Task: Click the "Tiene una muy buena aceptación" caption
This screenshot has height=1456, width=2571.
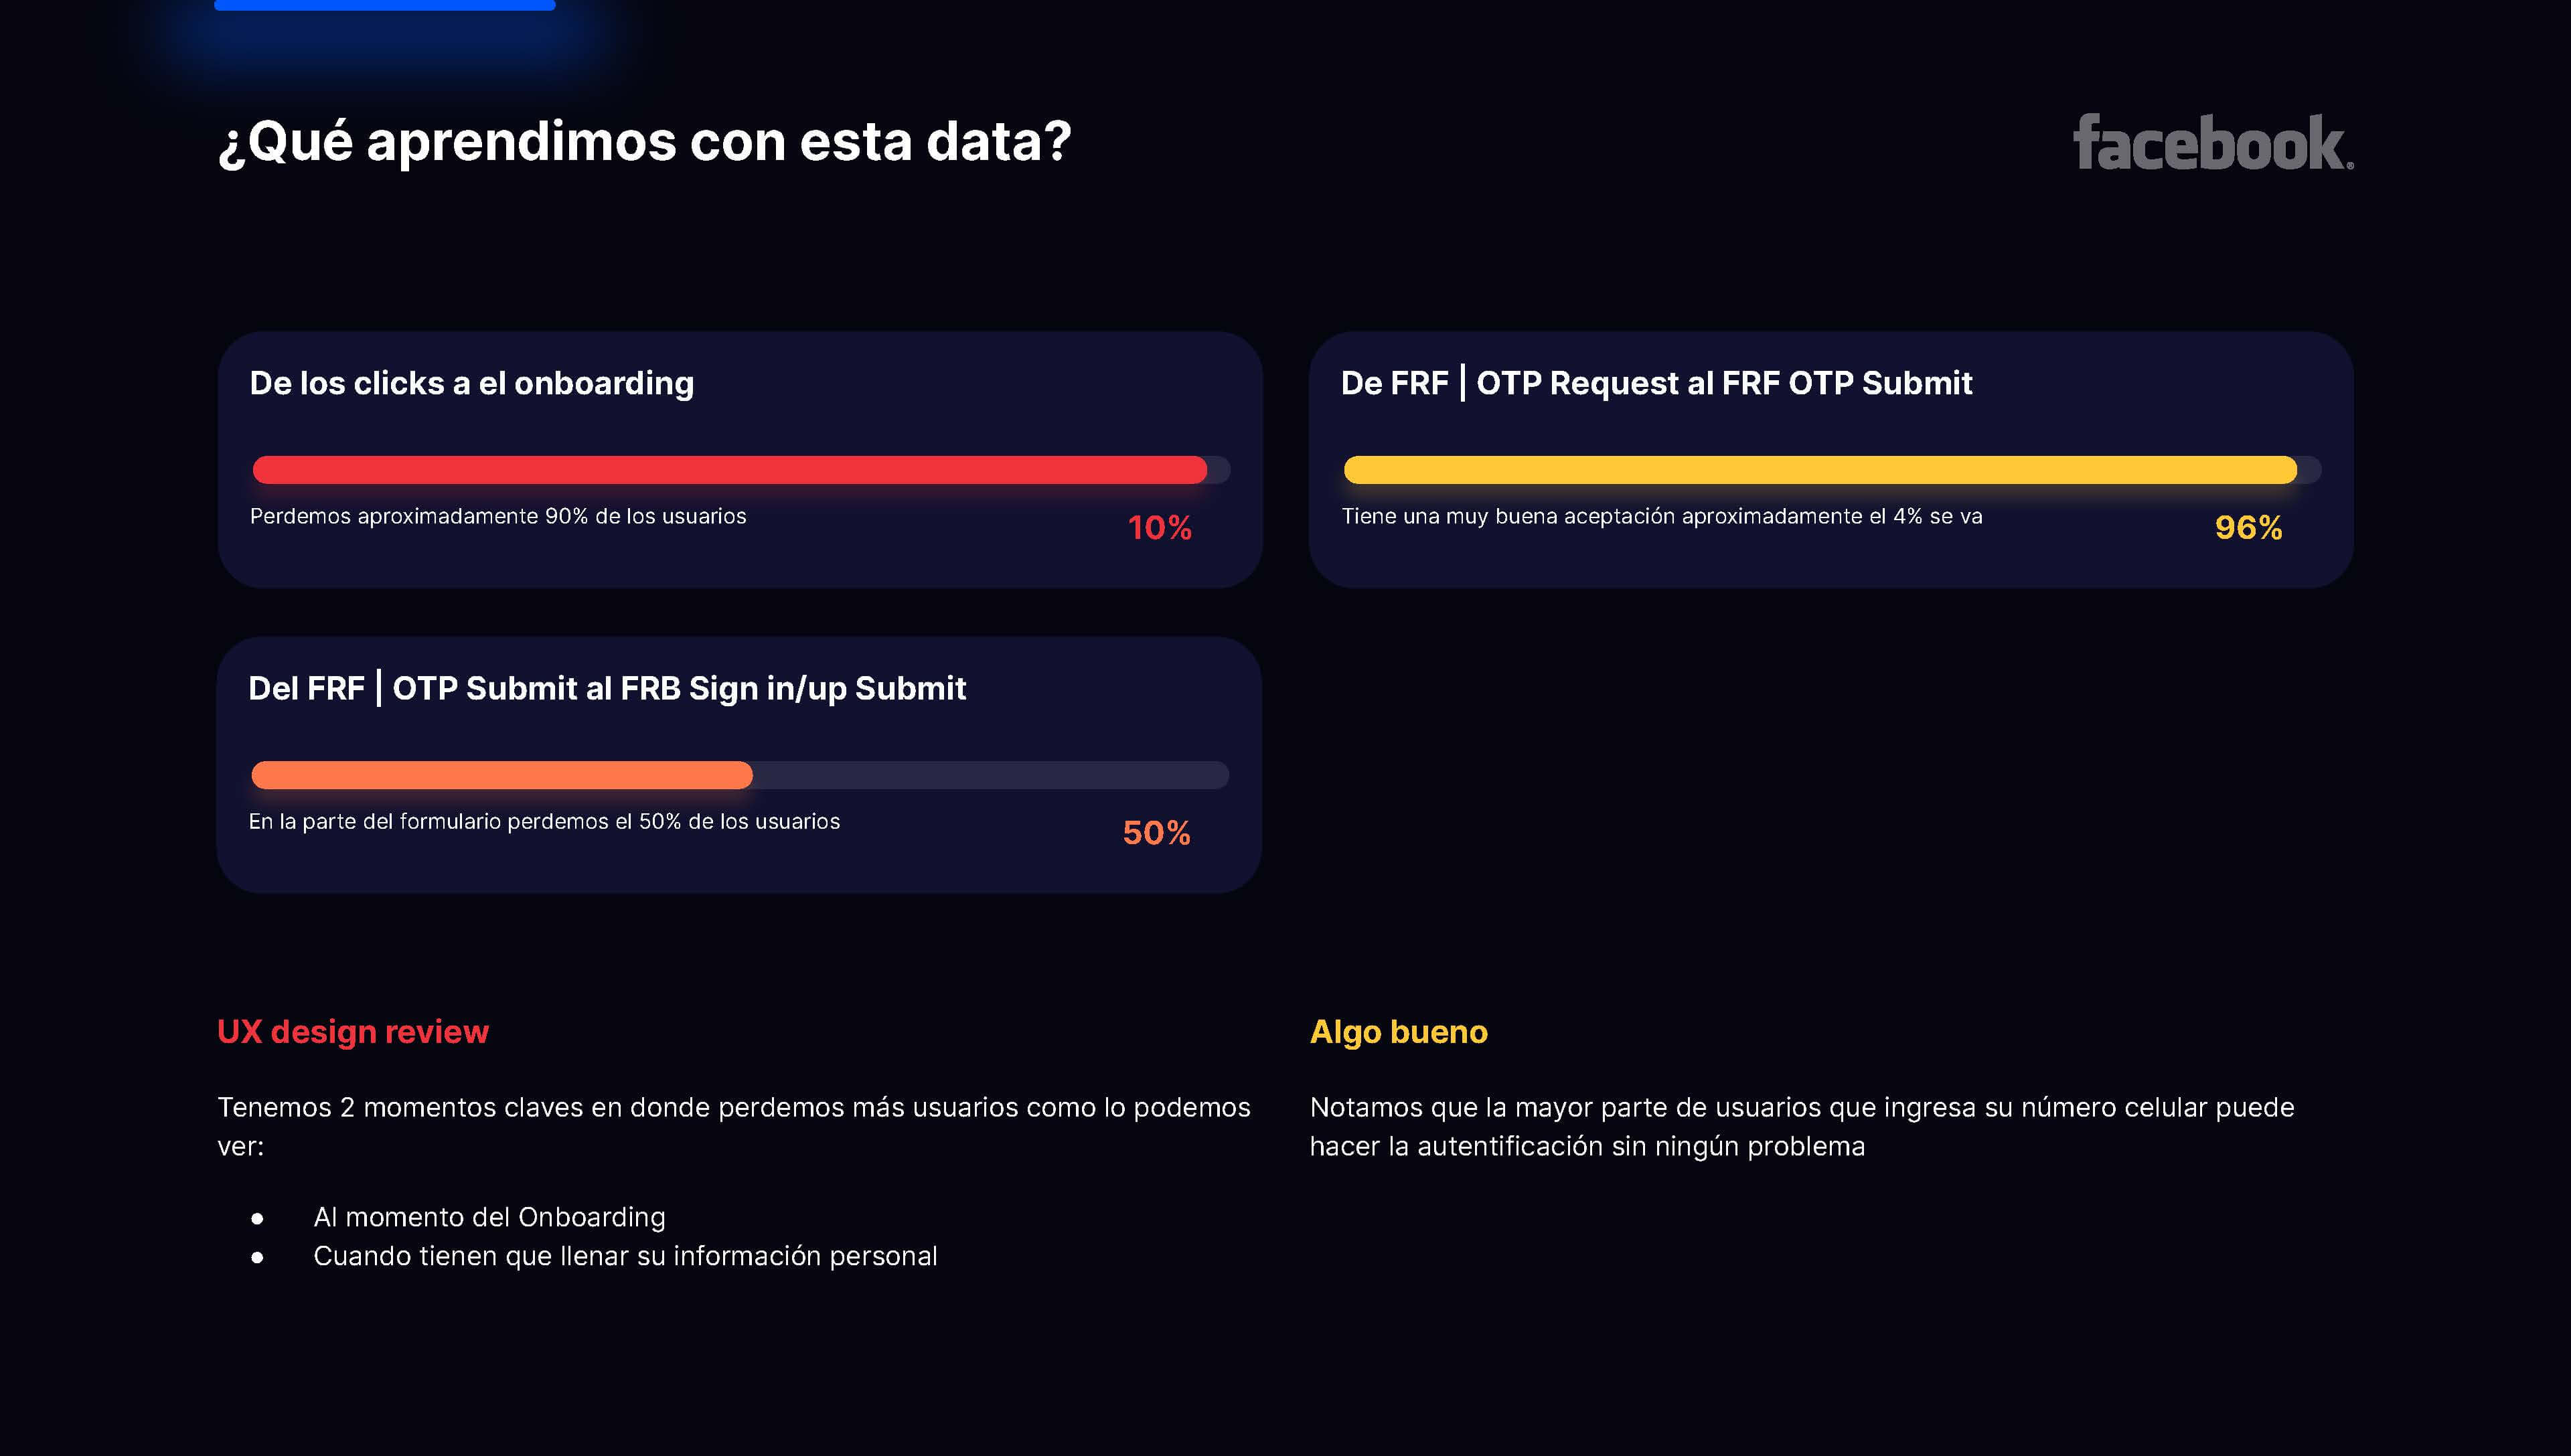Action: 1661,516
